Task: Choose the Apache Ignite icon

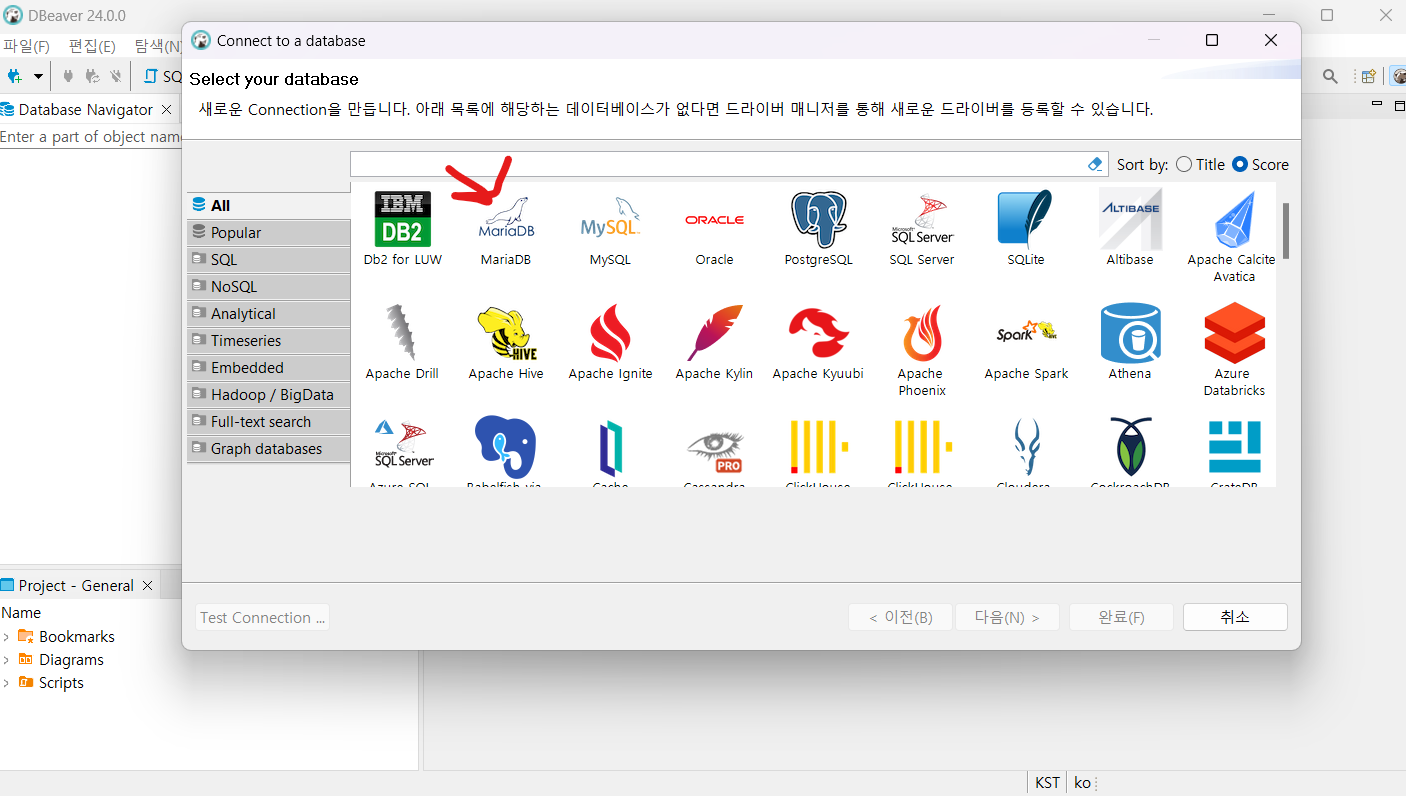Action: 610,343
